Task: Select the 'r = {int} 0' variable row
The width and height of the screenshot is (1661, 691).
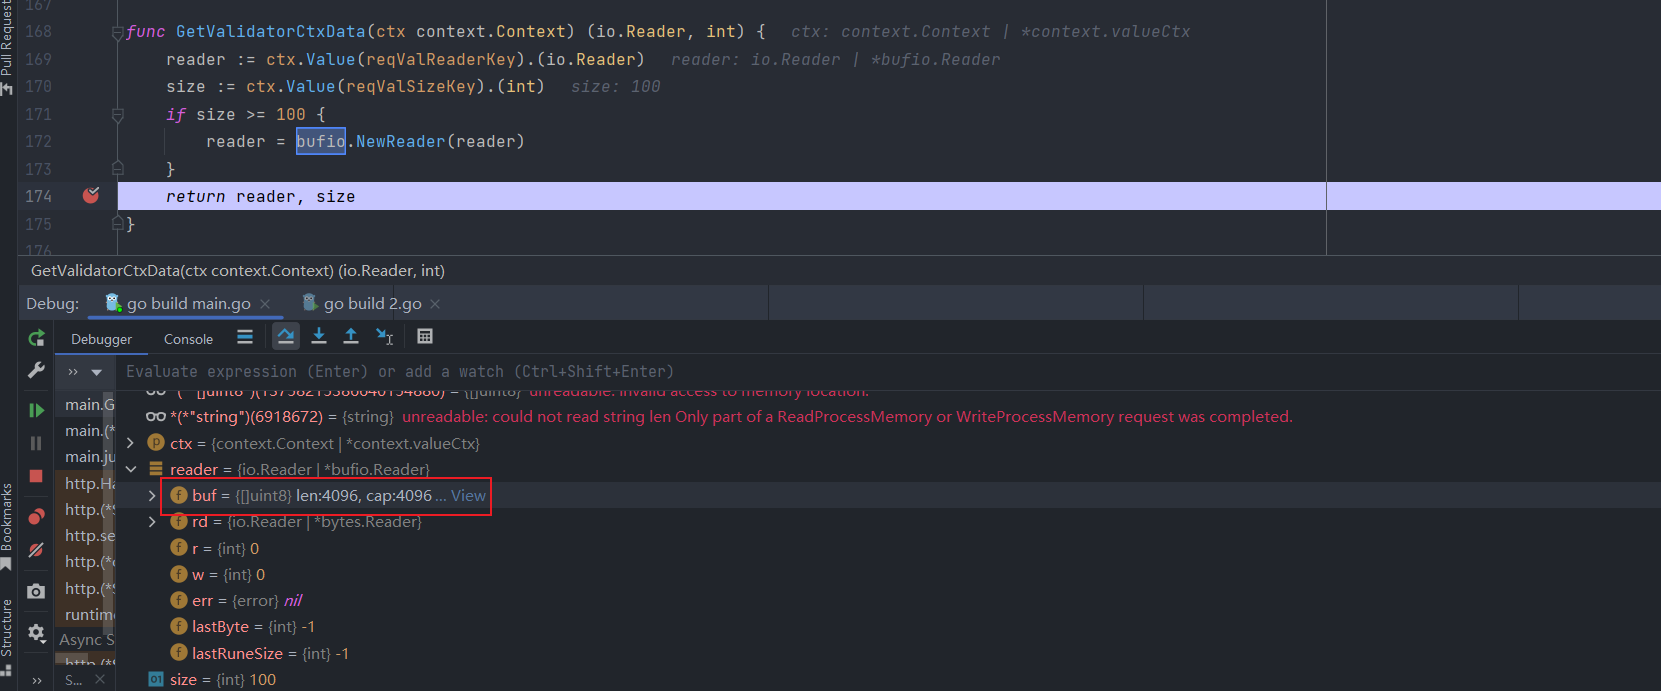Action: coord(888,548)
